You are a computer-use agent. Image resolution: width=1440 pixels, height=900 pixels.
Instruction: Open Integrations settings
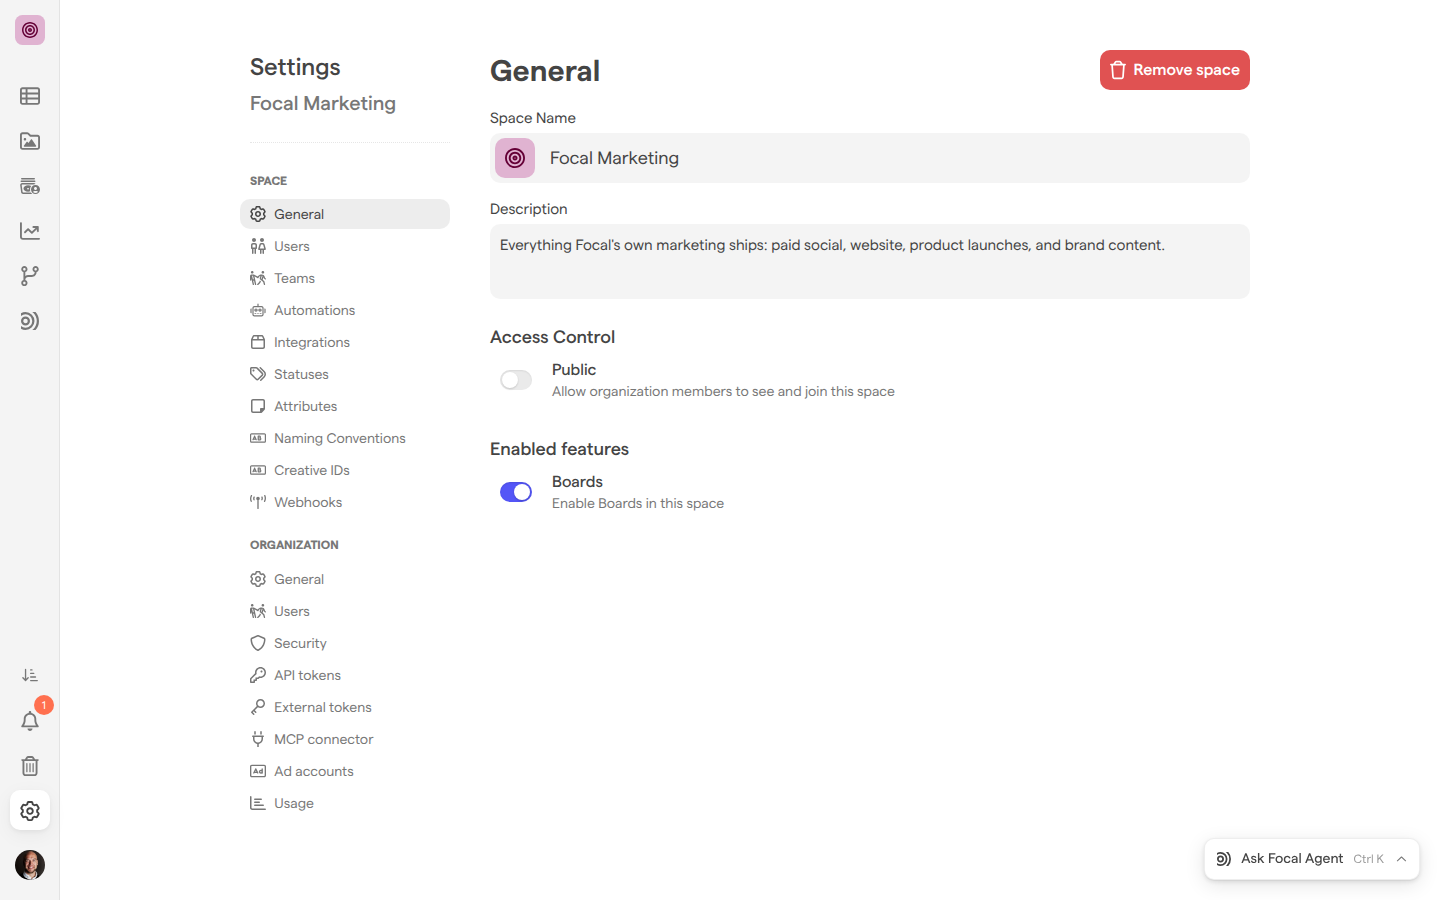(345, 342)
